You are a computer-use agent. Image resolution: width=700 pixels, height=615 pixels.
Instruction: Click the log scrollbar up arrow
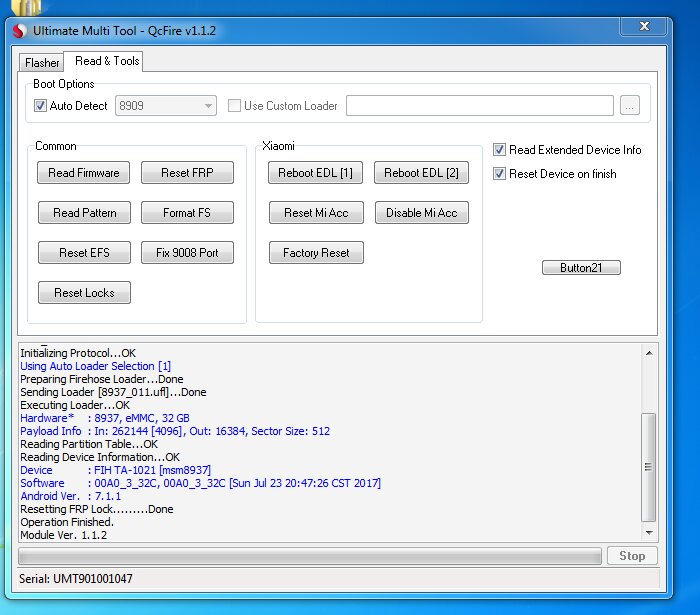[649, 353]
